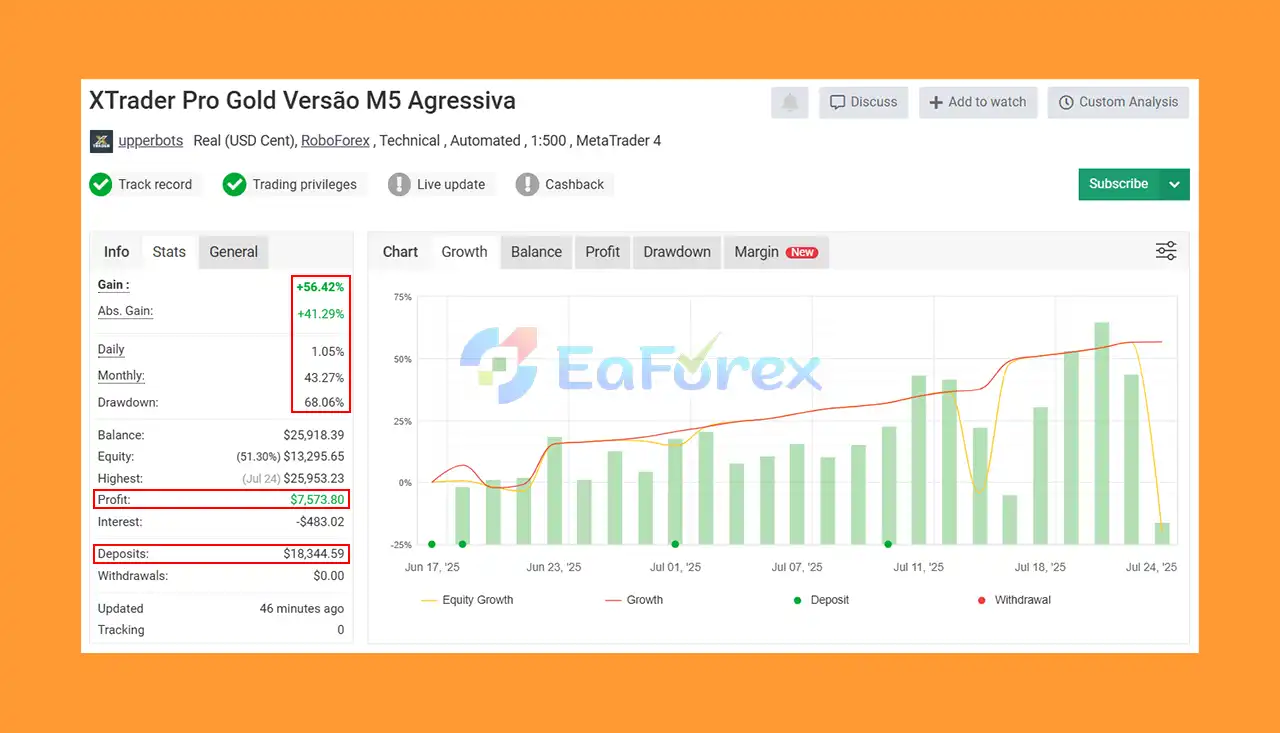Screen dimensions: 1280x733
Task: Toggle the Equity Growth legend entry
Action: click(468, 600)
